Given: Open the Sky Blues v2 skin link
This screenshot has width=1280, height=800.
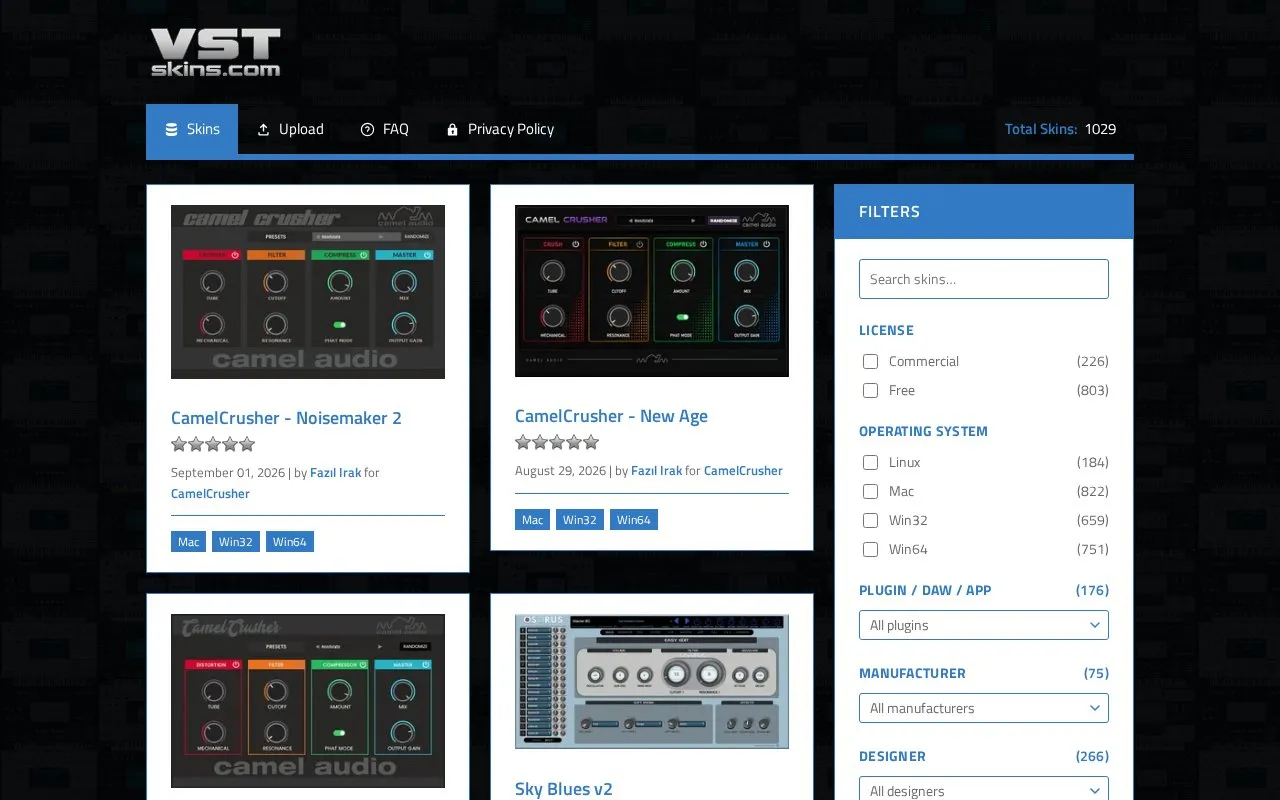Looking at the screenshot, I should 564,789.
